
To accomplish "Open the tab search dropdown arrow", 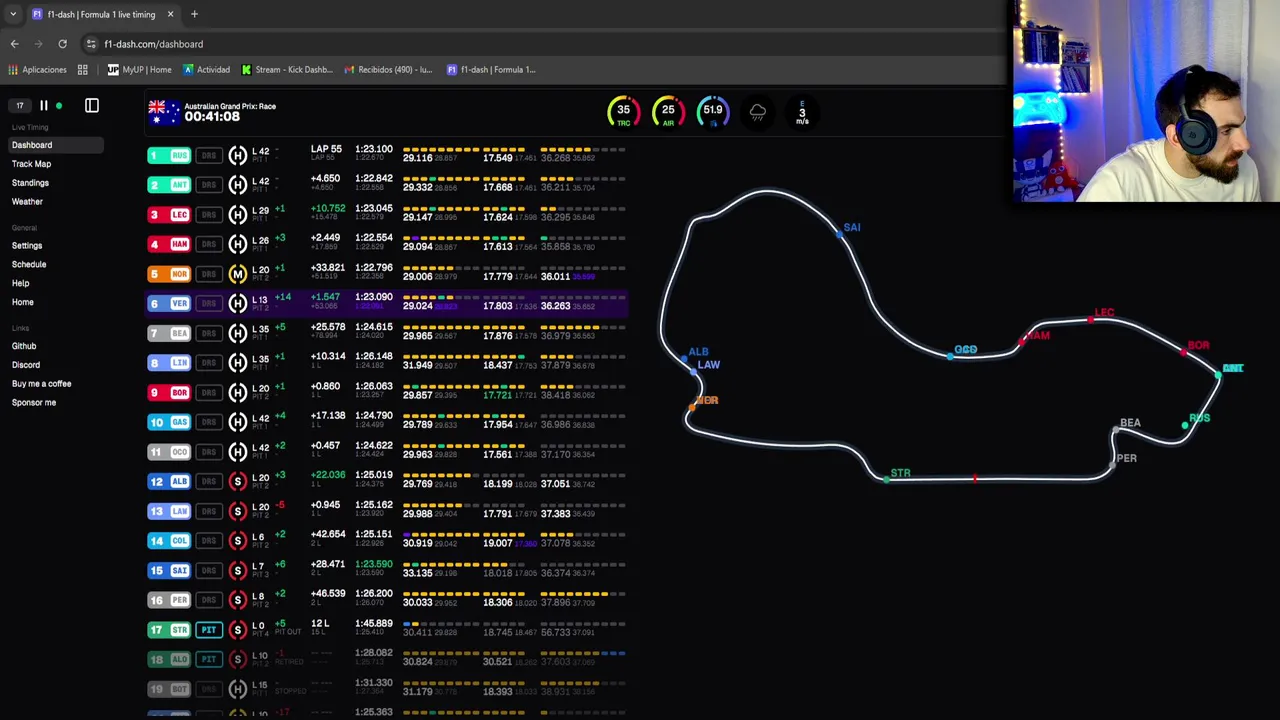I will coord(12,14).
